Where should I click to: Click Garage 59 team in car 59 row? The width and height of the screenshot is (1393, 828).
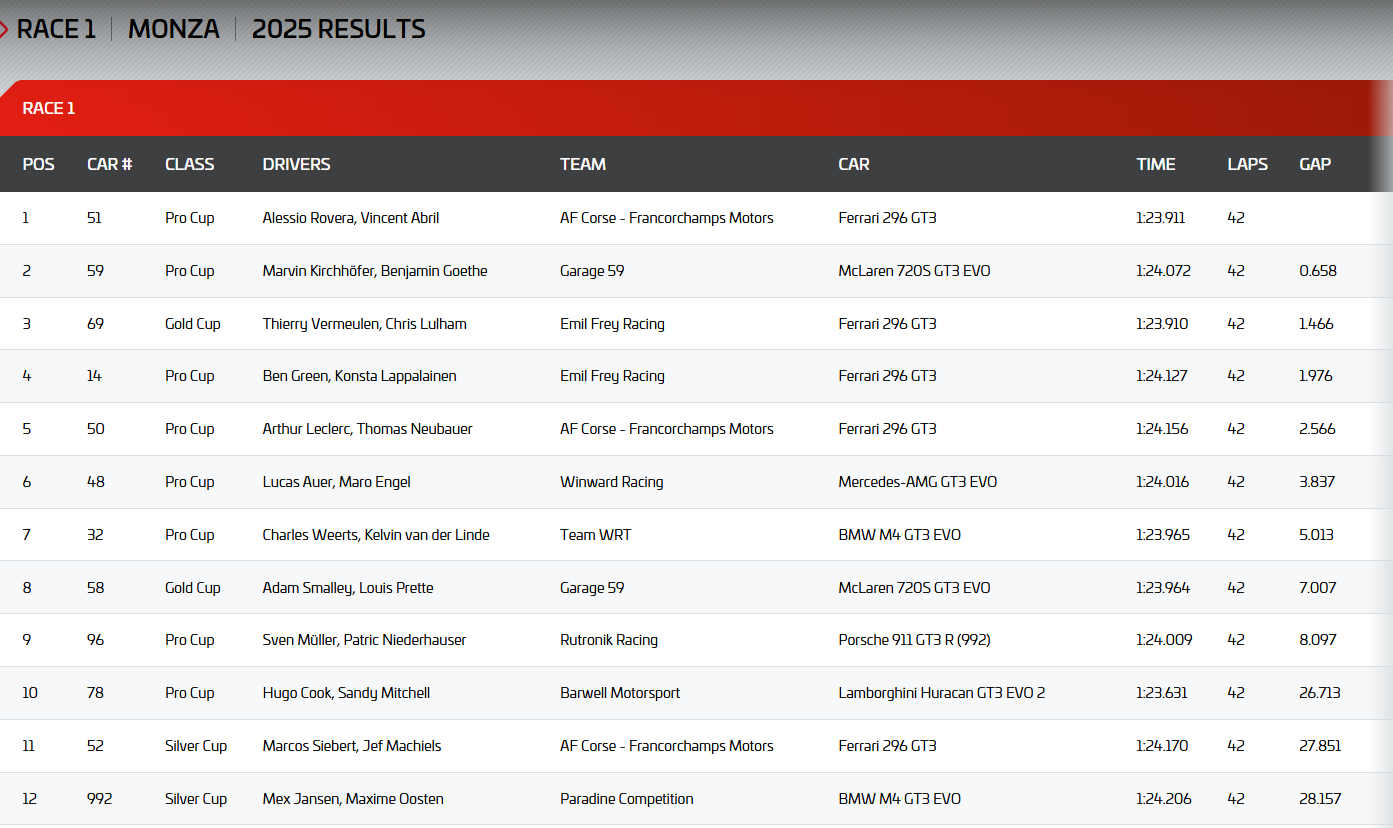pyautogui.click(x=592, y=271)
